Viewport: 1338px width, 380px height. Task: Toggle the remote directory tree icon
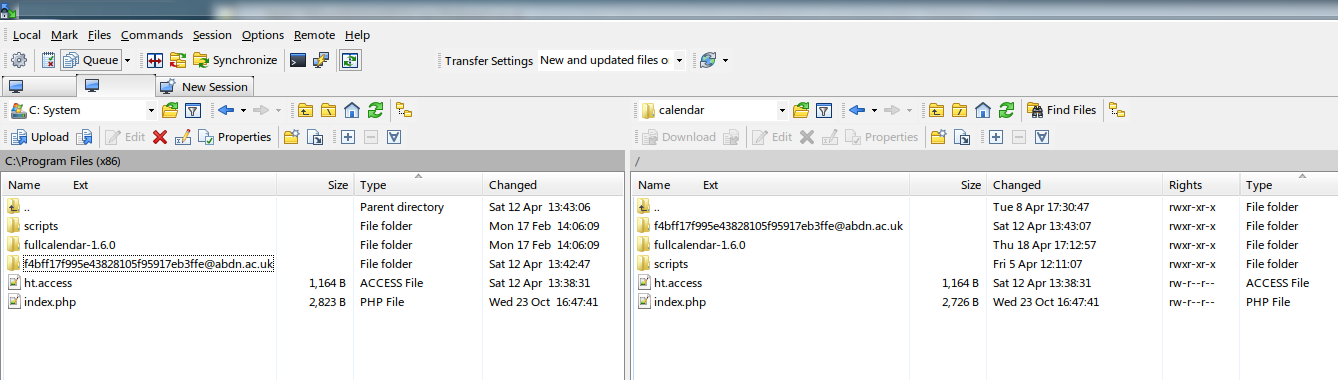pos(1117,110)
